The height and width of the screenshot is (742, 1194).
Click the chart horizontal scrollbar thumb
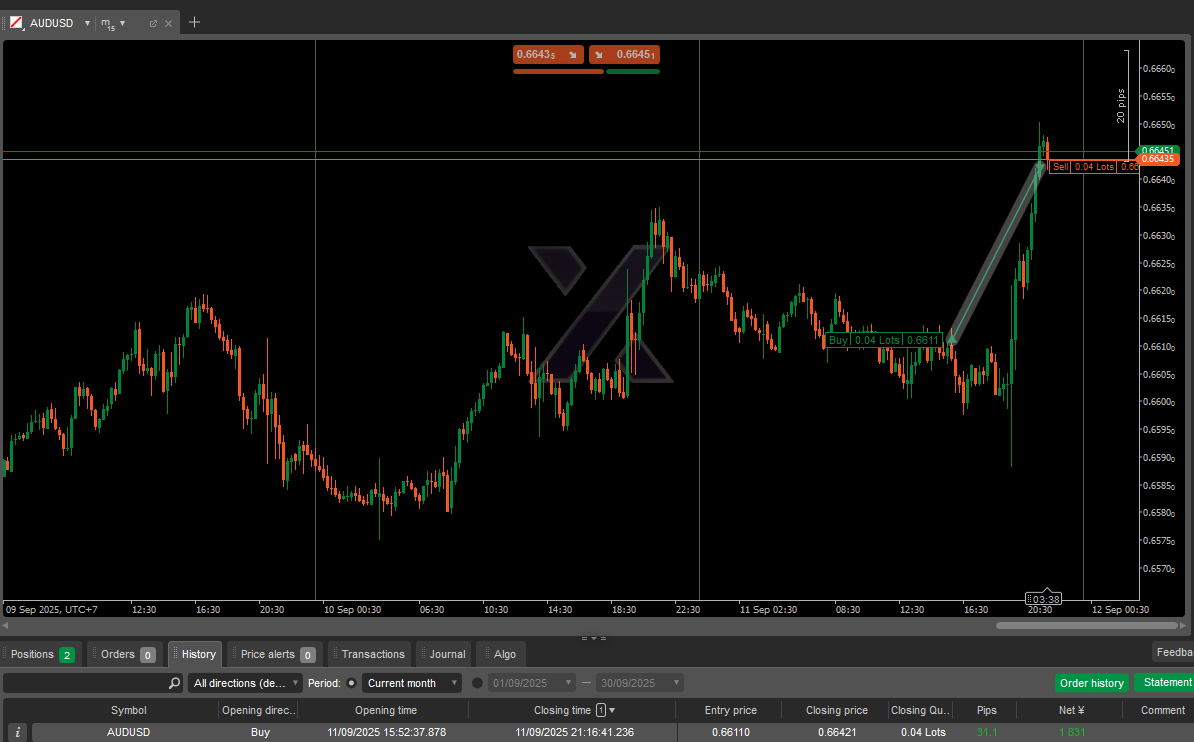click(1086, 625)
